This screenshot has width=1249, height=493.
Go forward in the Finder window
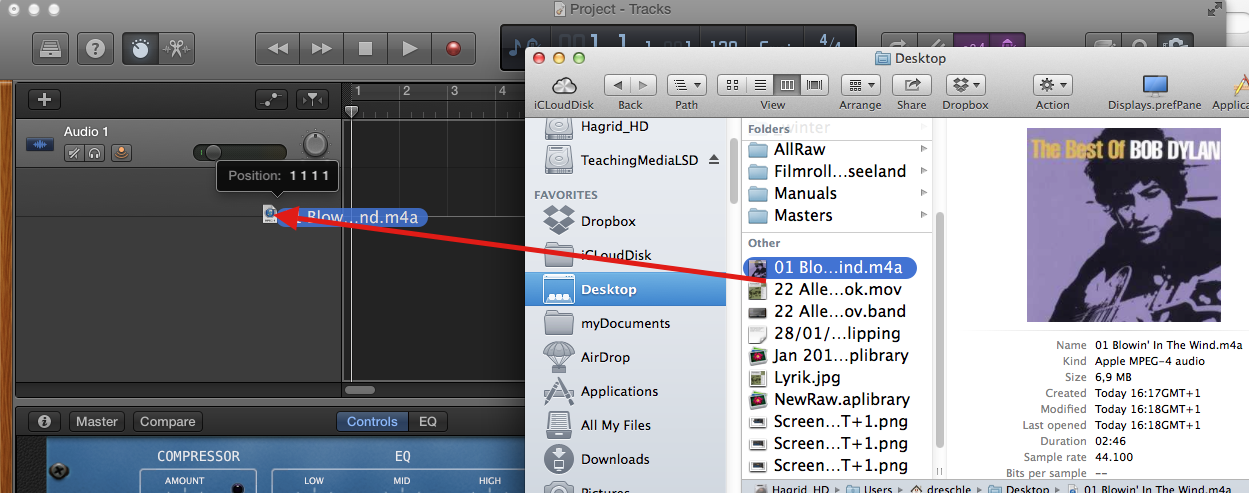tap(644, 85)
